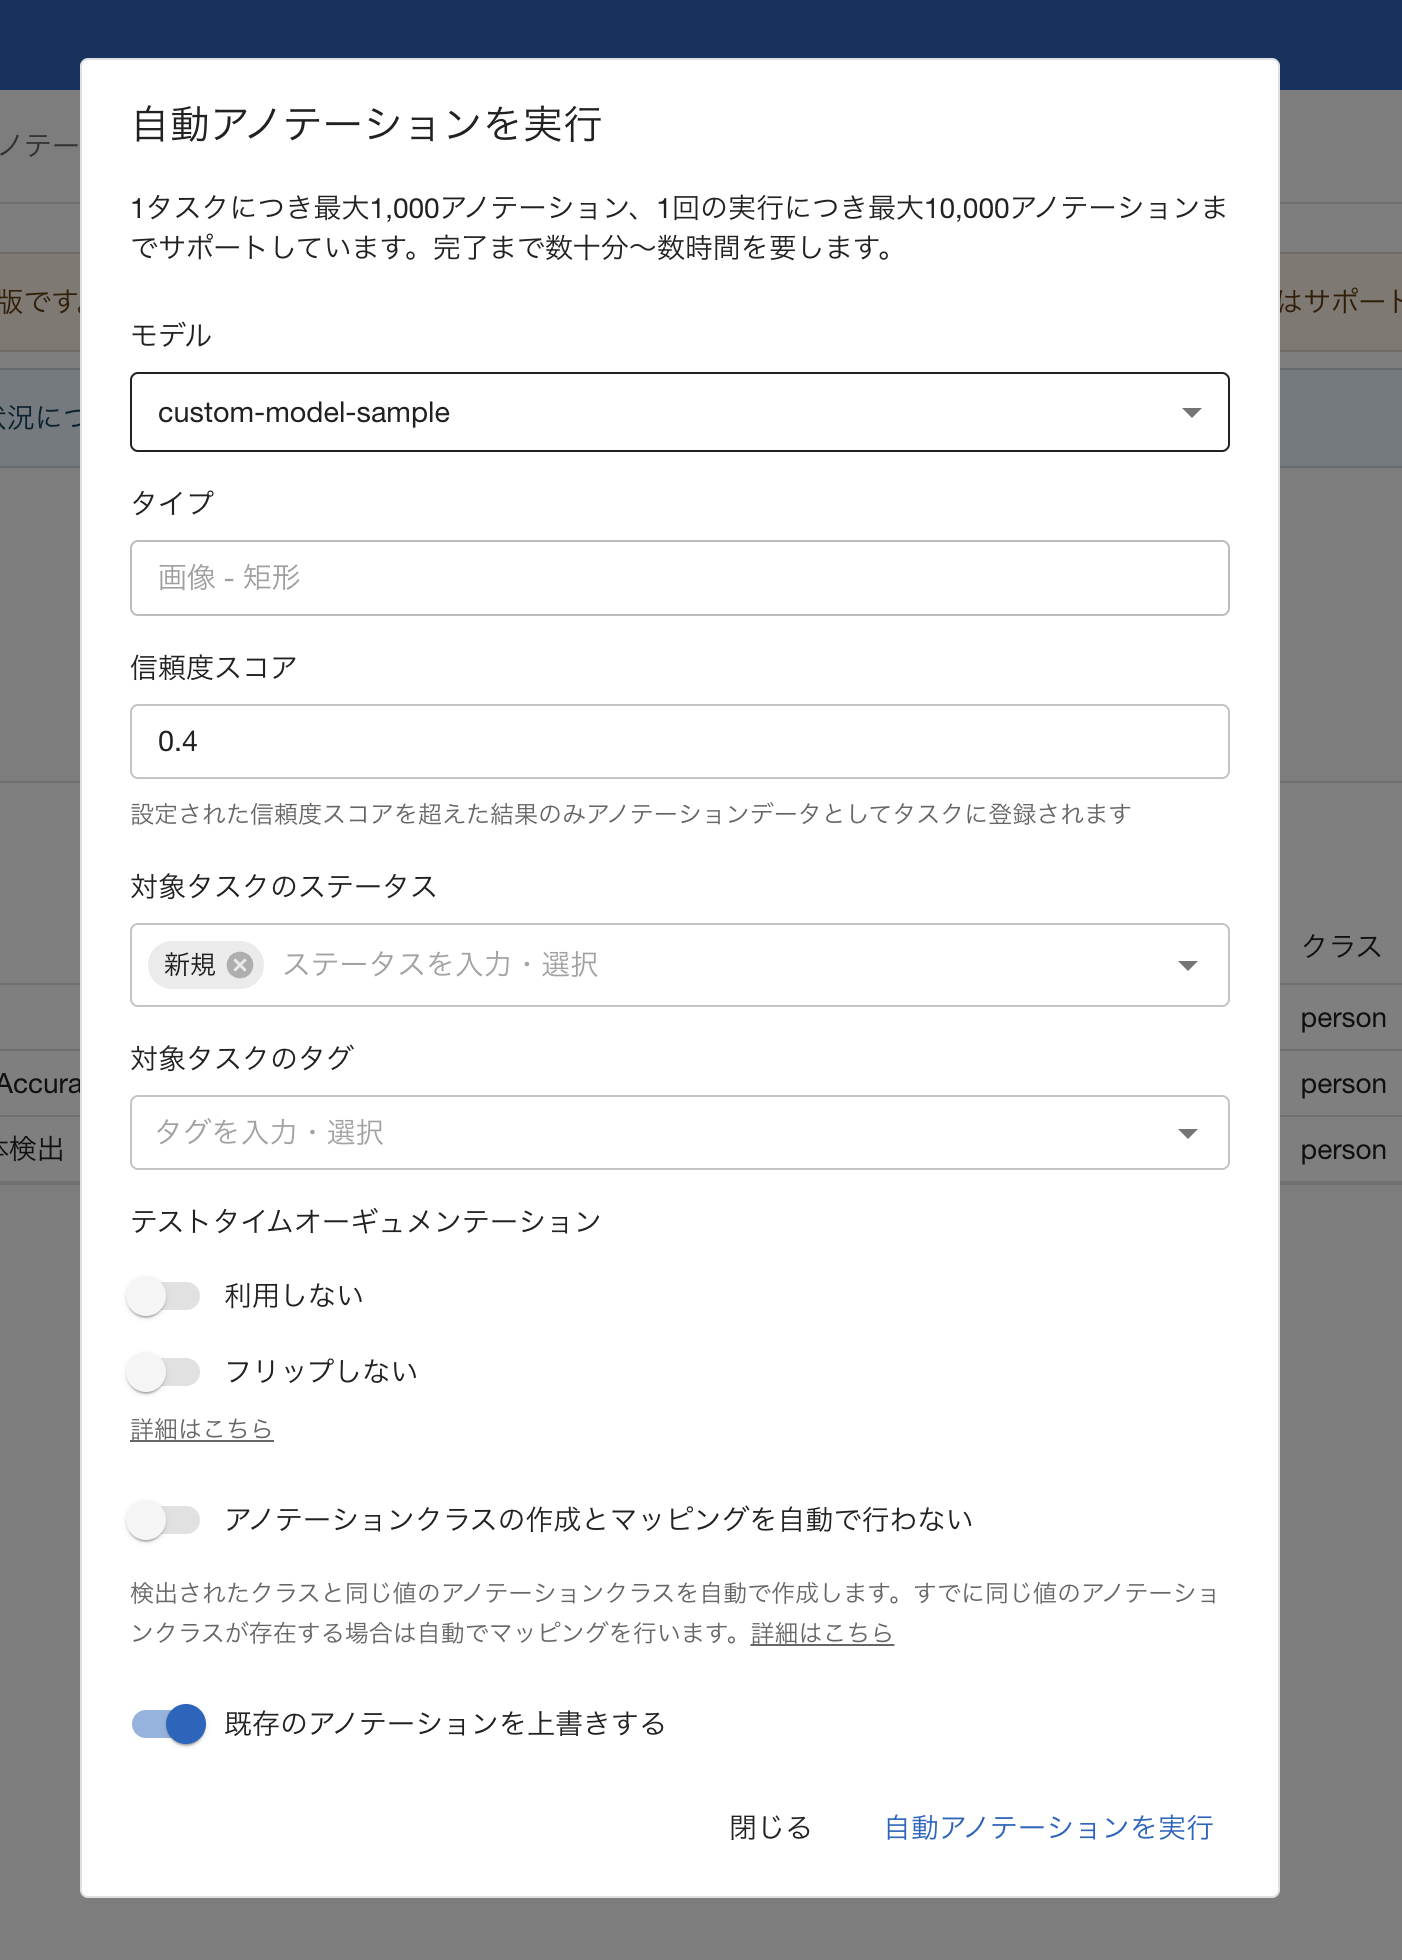Open 詳細はこちら link under フリップしない

click(202, 1429)
